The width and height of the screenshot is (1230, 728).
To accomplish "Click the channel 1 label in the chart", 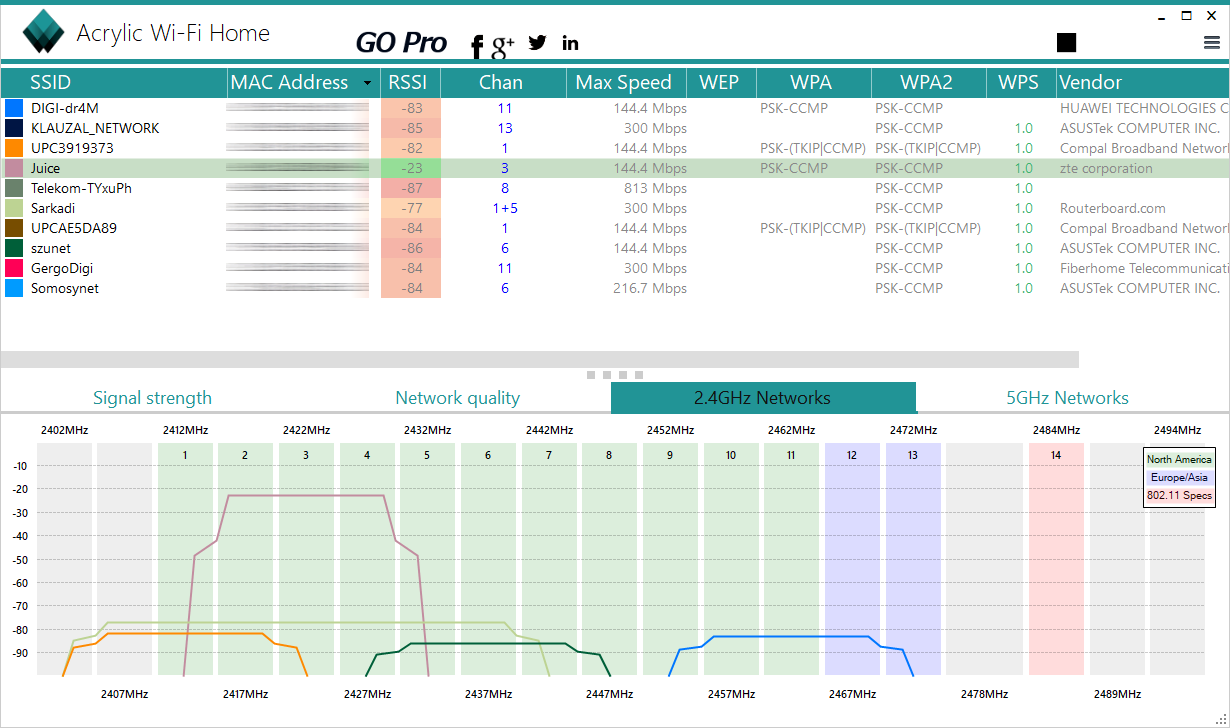I will click(x=185, y=455).
